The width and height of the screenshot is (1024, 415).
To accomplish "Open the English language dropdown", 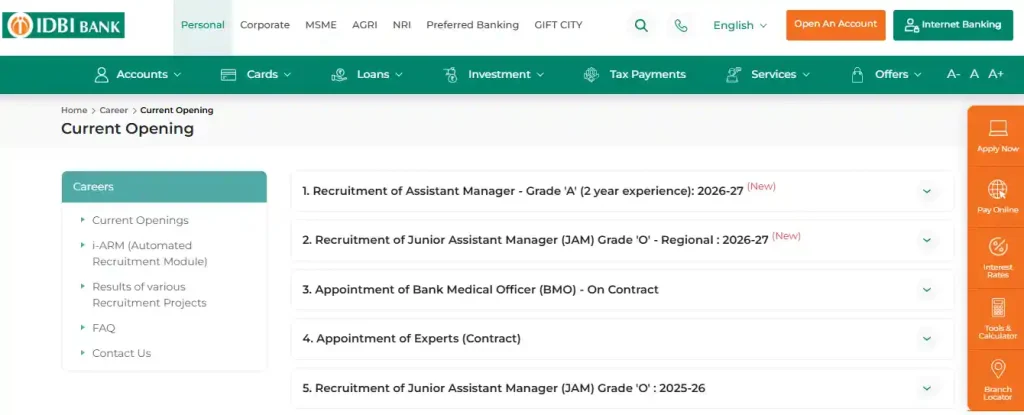I will click(740, 25).
